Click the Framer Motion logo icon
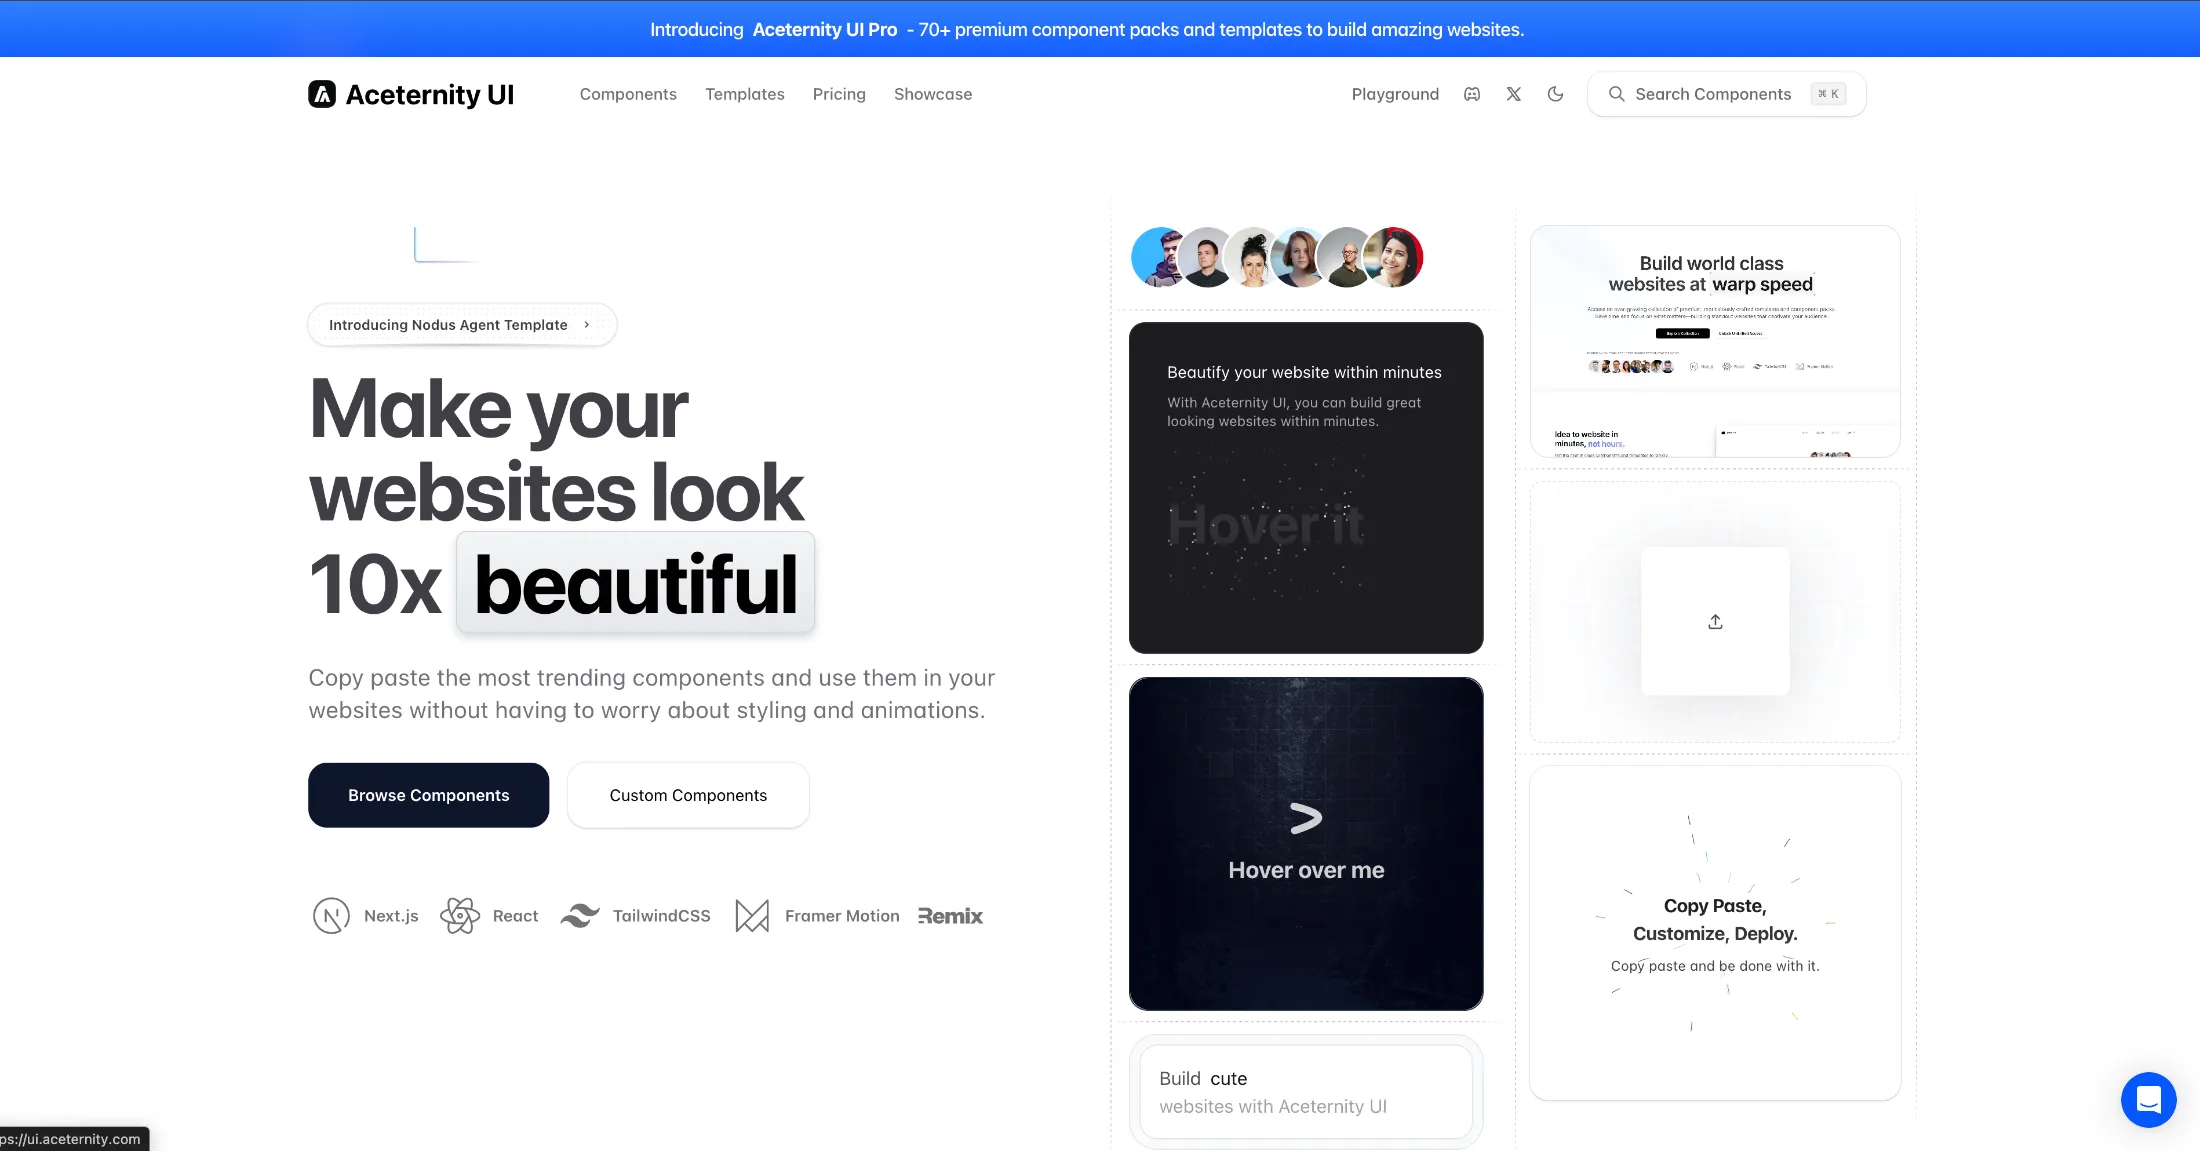Viewport: 2200px width, 1151px height. pyautogui.click(x=752, y=915)
